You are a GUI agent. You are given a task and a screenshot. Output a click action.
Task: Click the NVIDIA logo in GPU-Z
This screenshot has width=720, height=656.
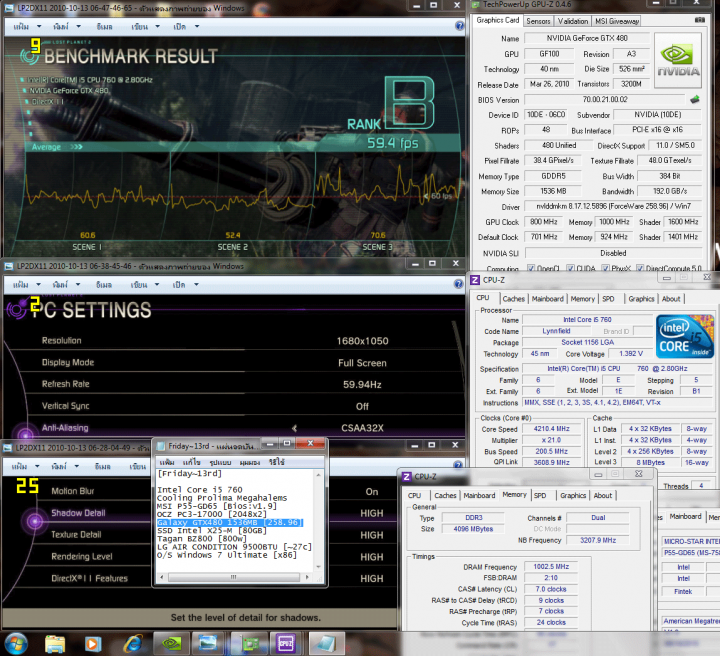click(678, 61)
